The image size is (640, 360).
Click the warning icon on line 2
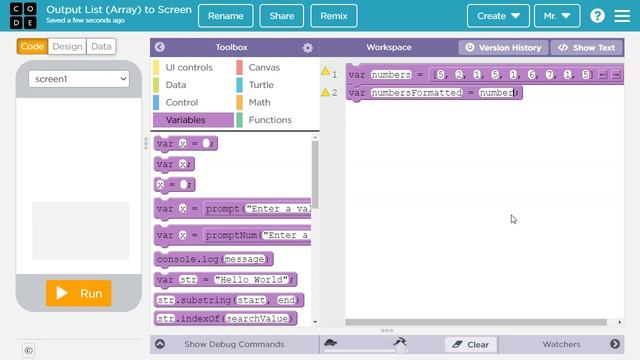point(325,92)
